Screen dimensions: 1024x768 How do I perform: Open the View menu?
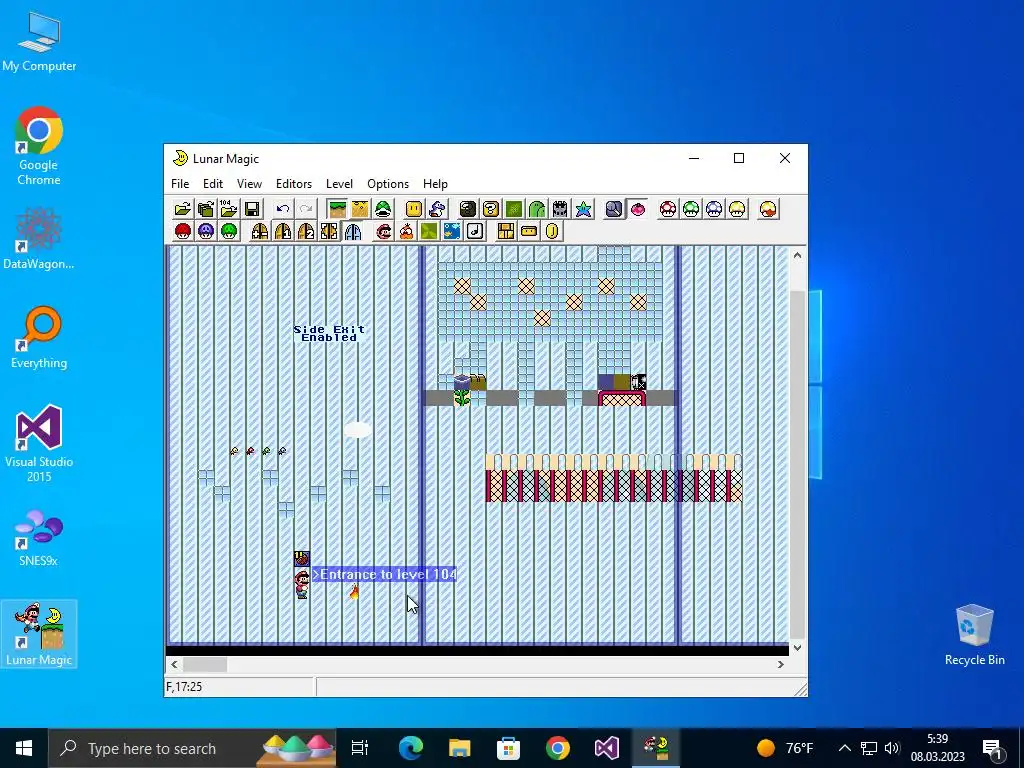tap(249, 184)
